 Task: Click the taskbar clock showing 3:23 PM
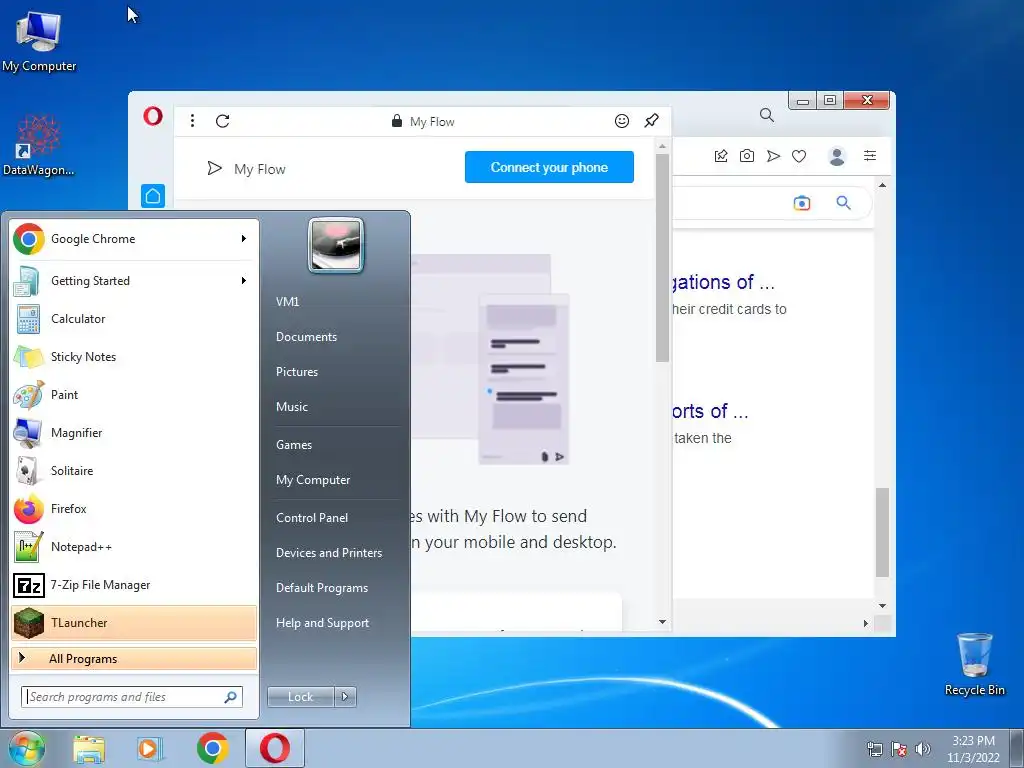(973, 749)
